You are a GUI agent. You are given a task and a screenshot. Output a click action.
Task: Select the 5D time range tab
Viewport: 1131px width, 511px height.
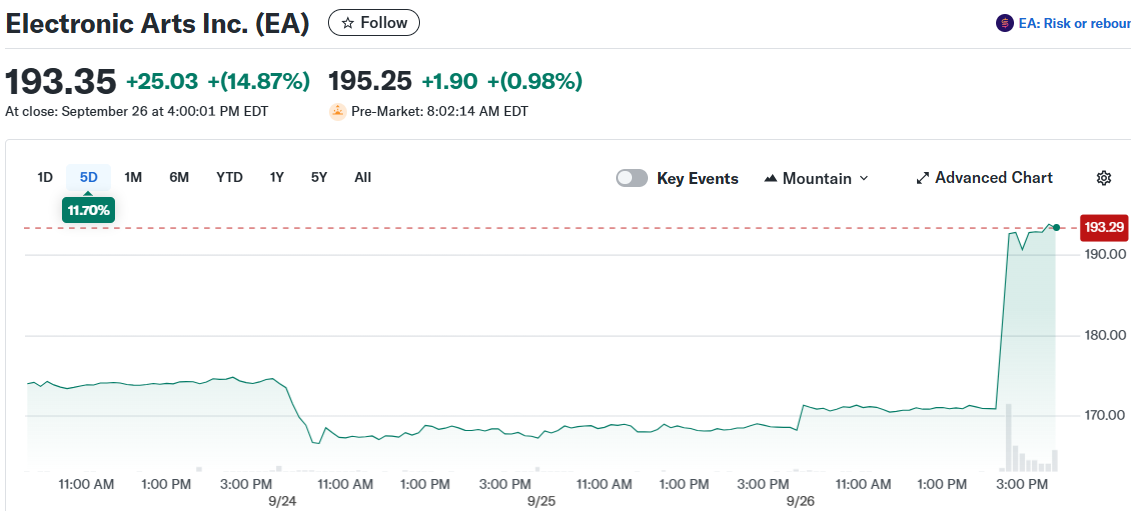click(x=89, y=178)
